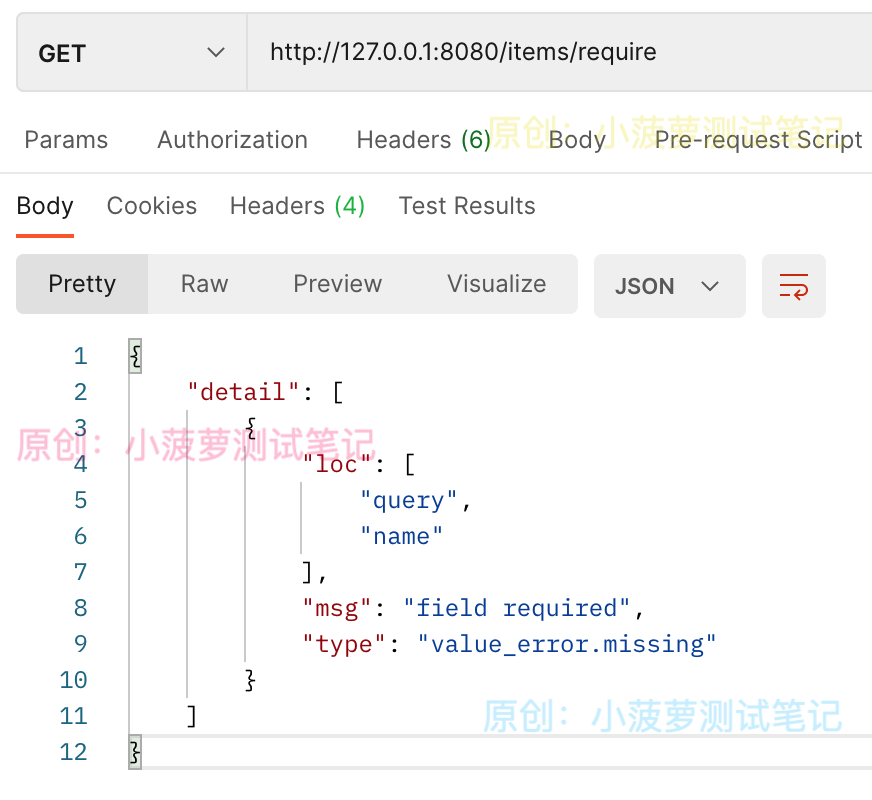Select the Pretty view mode
The width and height of the screenshot is (872, 800).
point(82,284)
